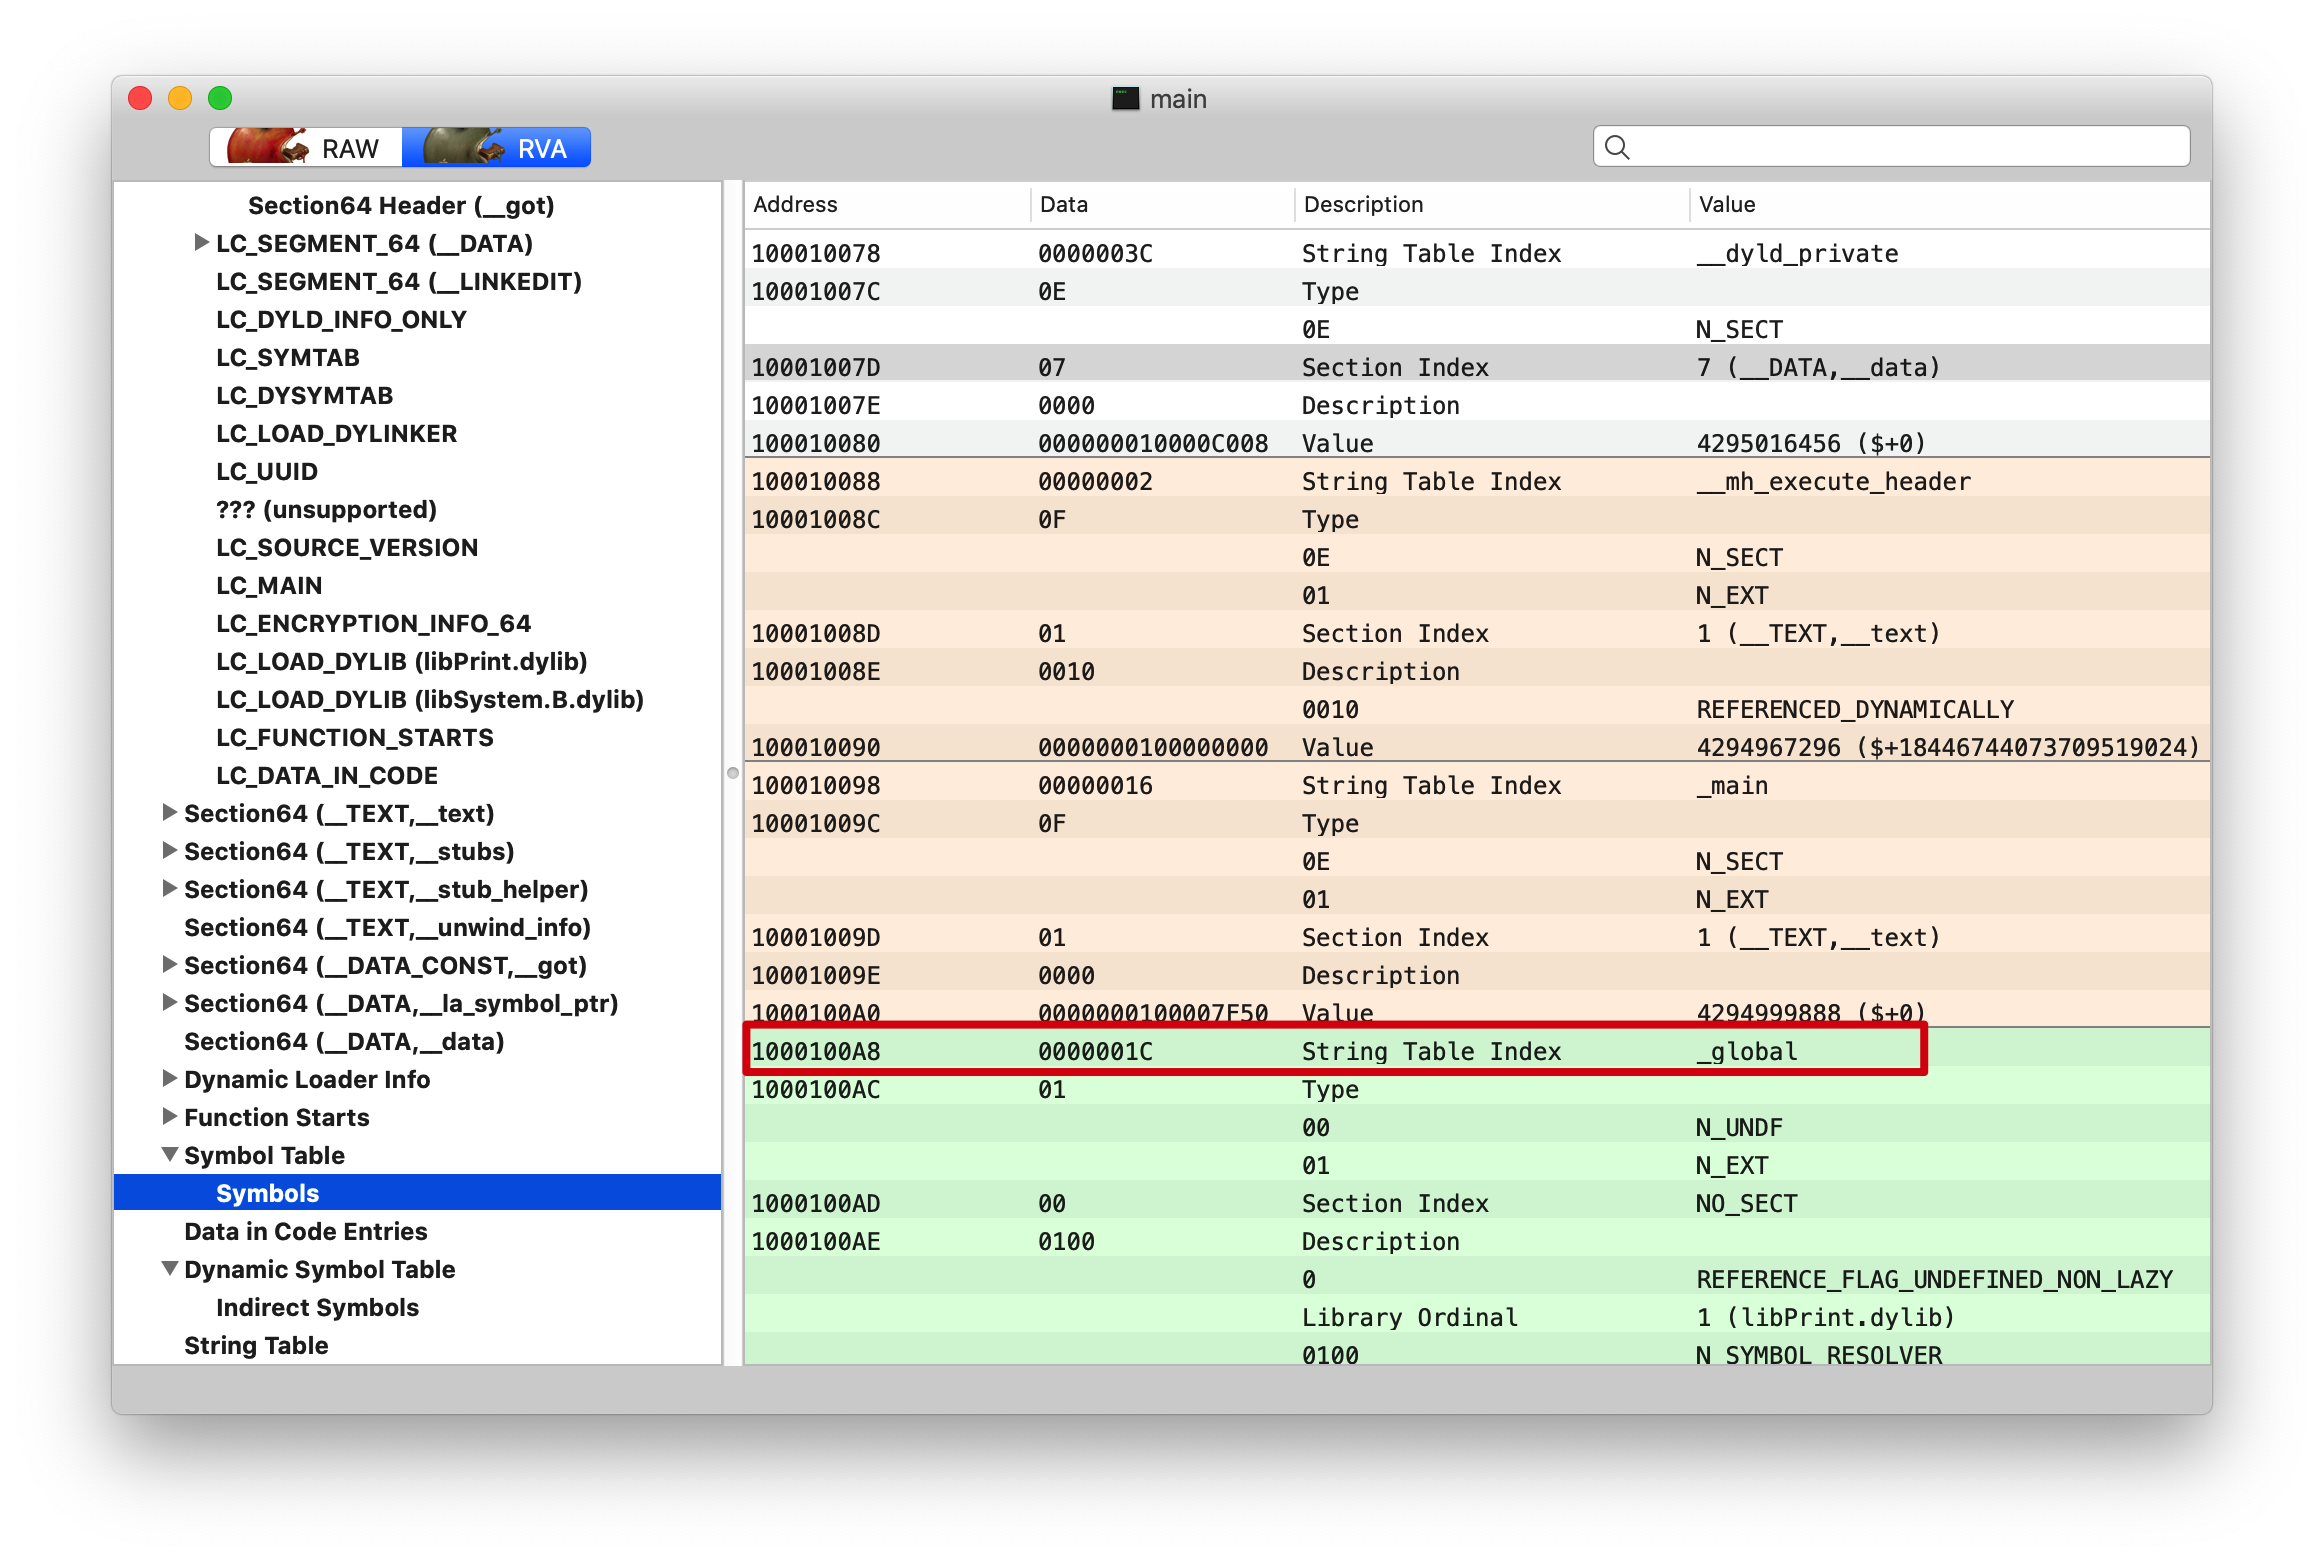
Task: Select Symbols under Symbol Table
Action: coord(417,1193)
